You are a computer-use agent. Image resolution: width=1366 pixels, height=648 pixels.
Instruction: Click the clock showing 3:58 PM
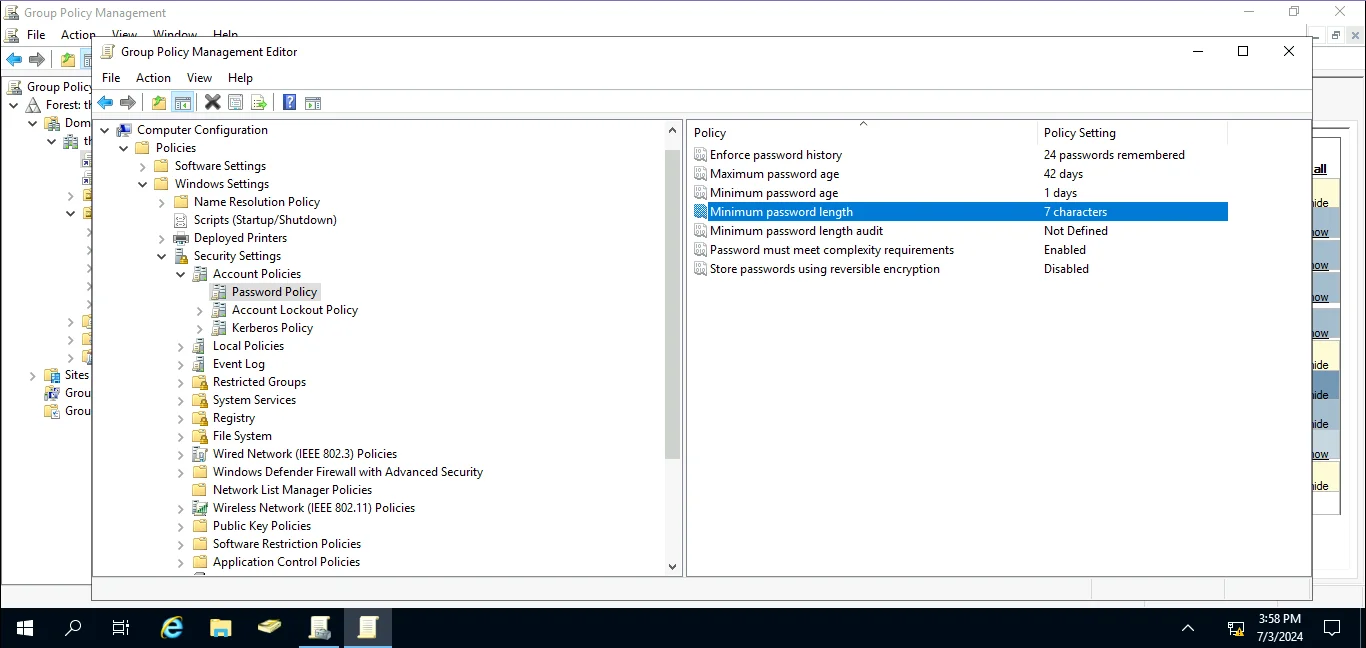pyautogui.click(x=1280, y=620)
